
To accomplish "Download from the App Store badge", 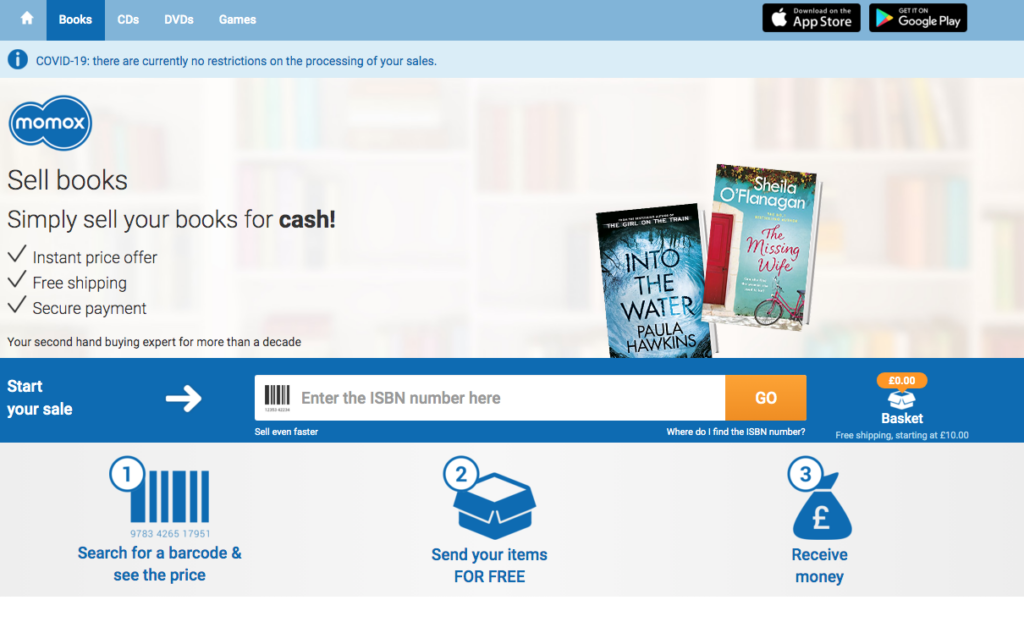I will [x=811, y=18].
